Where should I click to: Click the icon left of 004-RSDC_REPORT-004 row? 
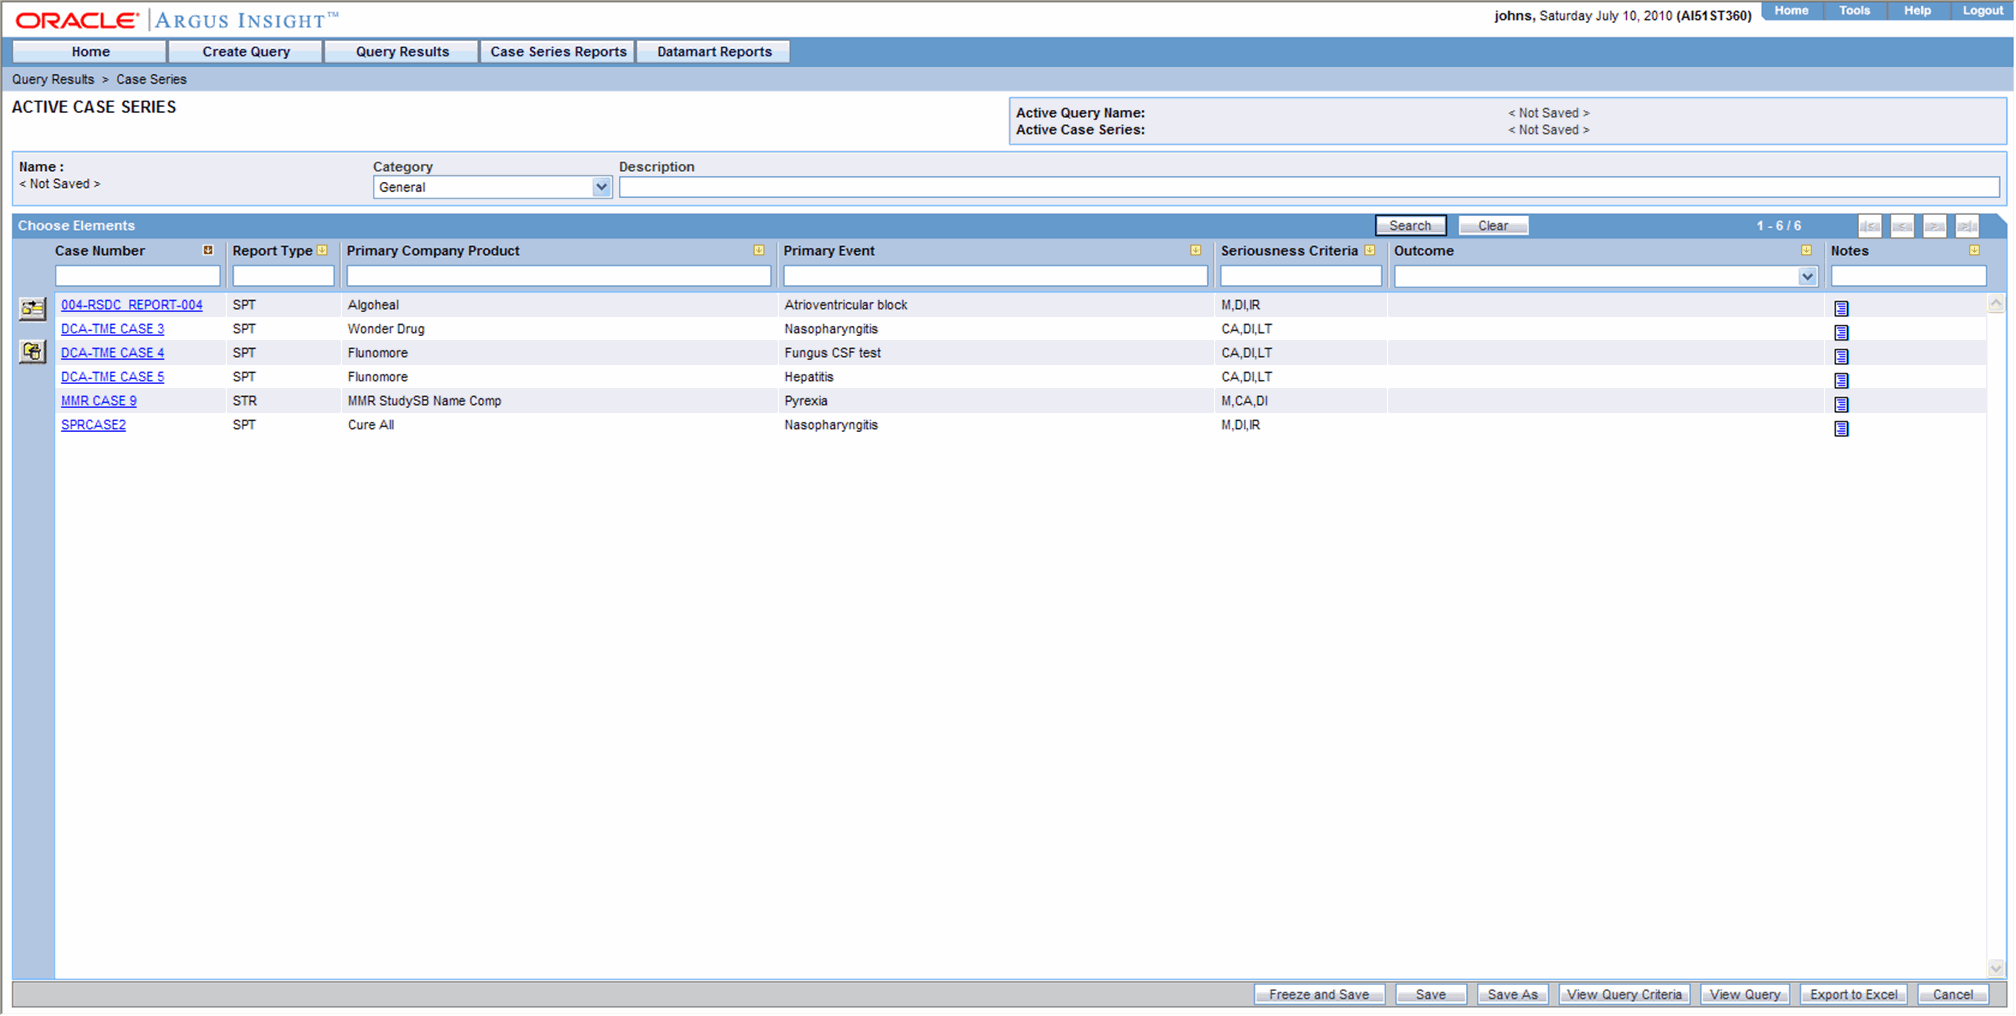click(x=33, y=308)
